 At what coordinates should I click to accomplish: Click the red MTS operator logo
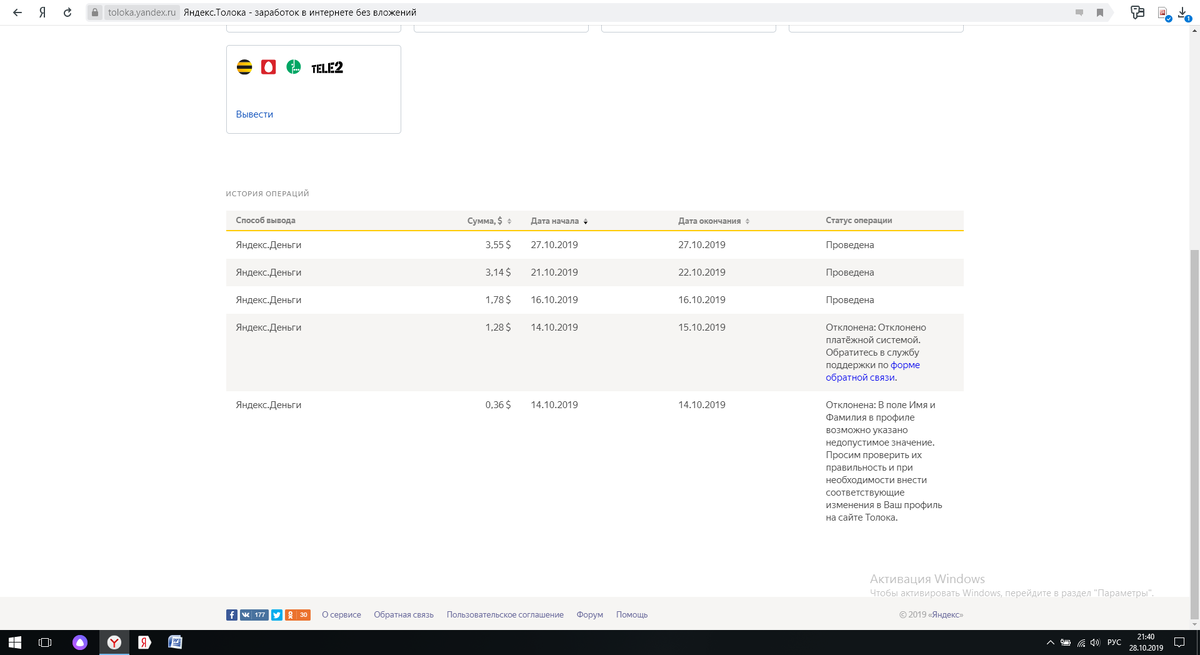(268, 68)
